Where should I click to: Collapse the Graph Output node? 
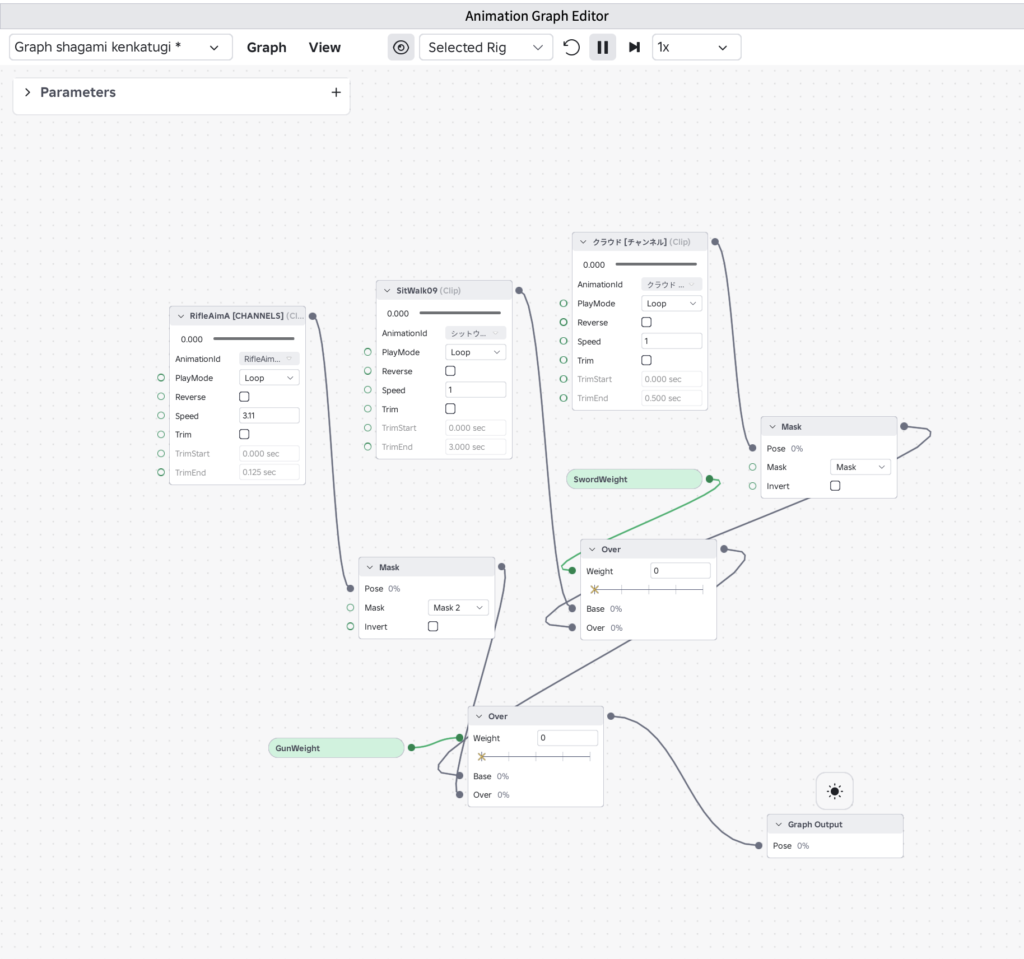click(x=778, y=824)
